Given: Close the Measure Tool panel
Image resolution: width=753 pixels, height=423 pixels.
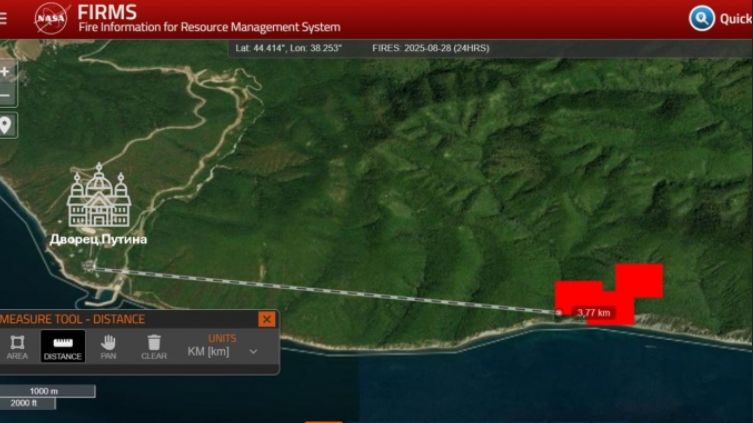Looking at the screenshot, I should (267, 319).
